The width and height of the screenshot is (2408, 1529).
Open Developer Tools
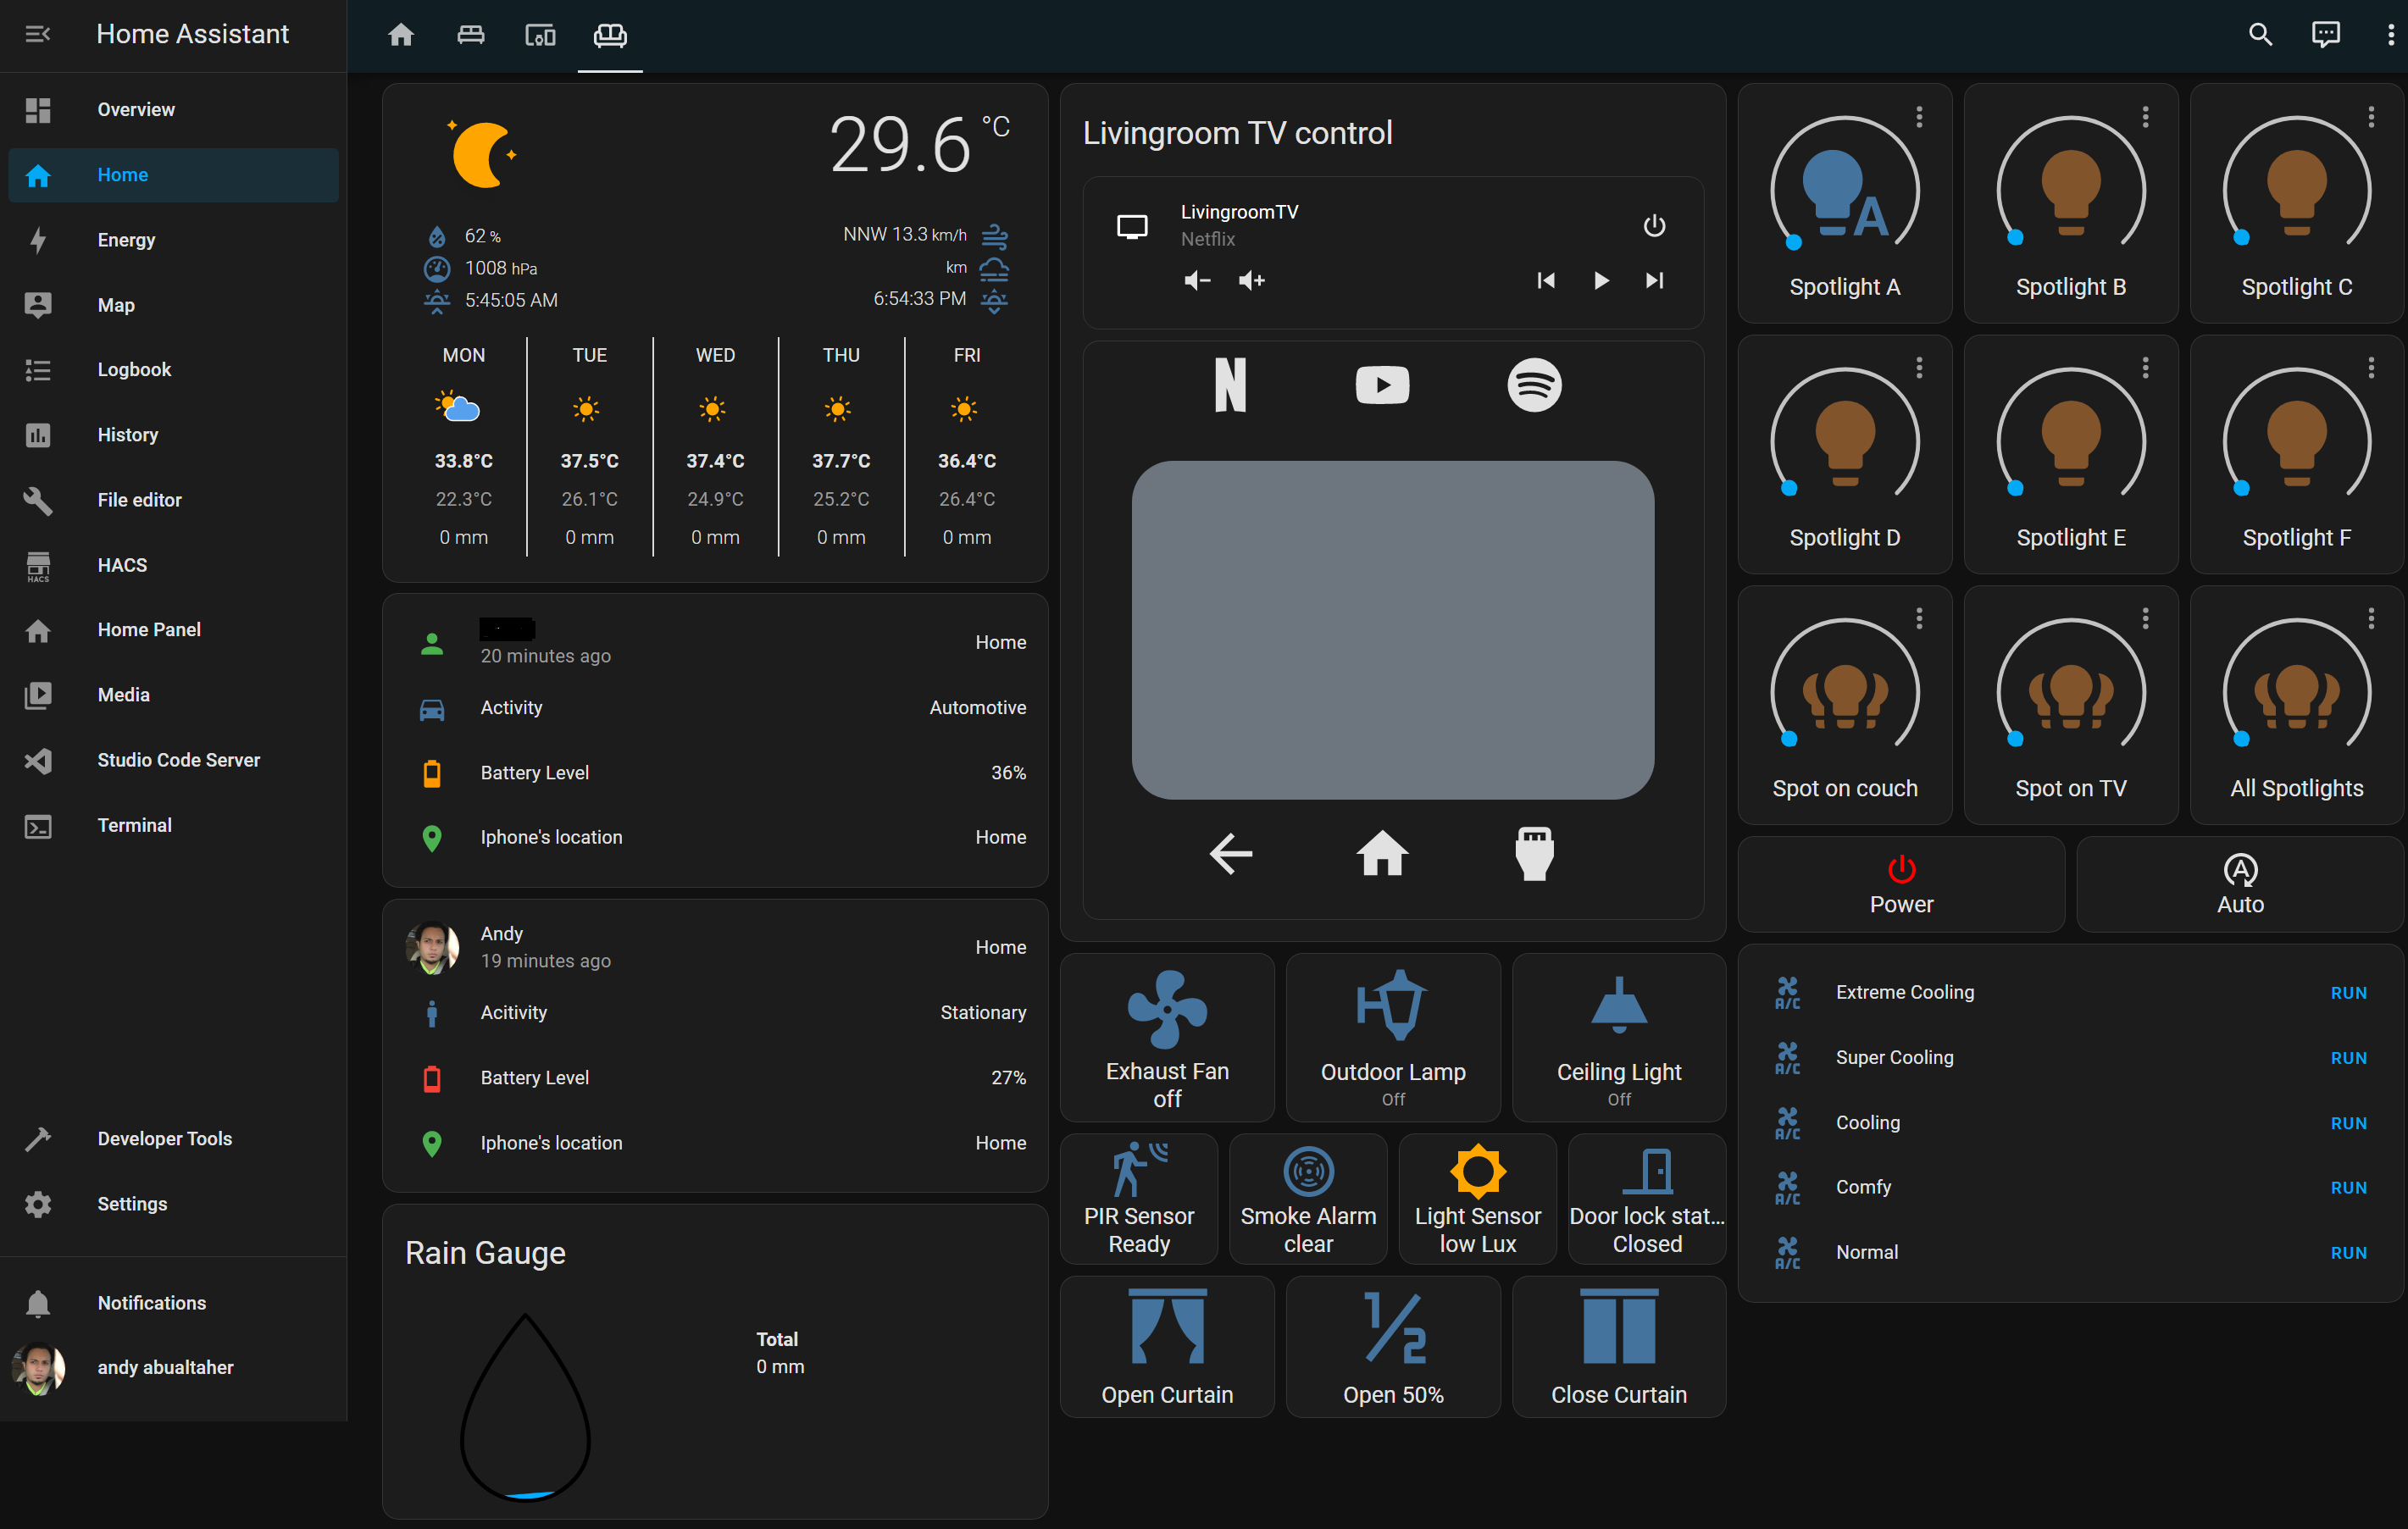tap(173, 1139)
